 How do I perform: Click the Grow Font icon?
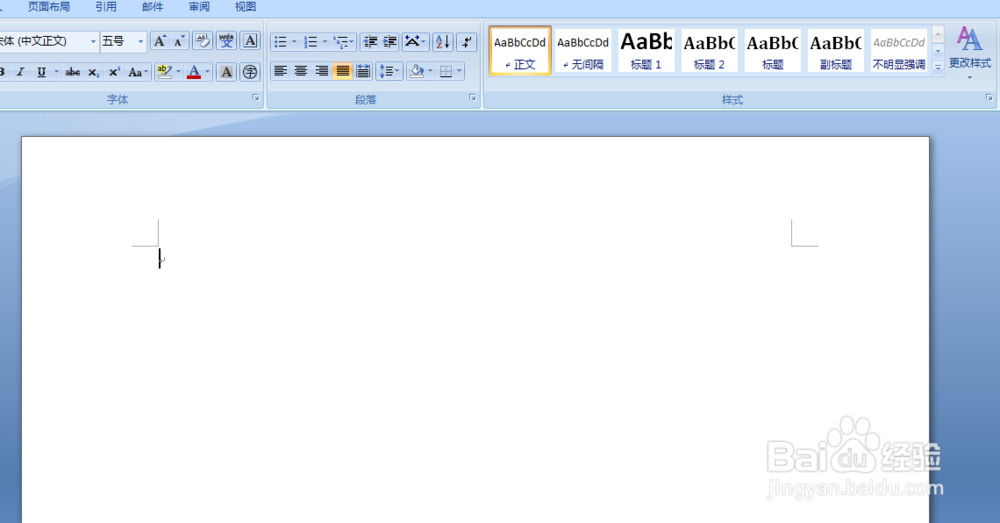point(159,41)
